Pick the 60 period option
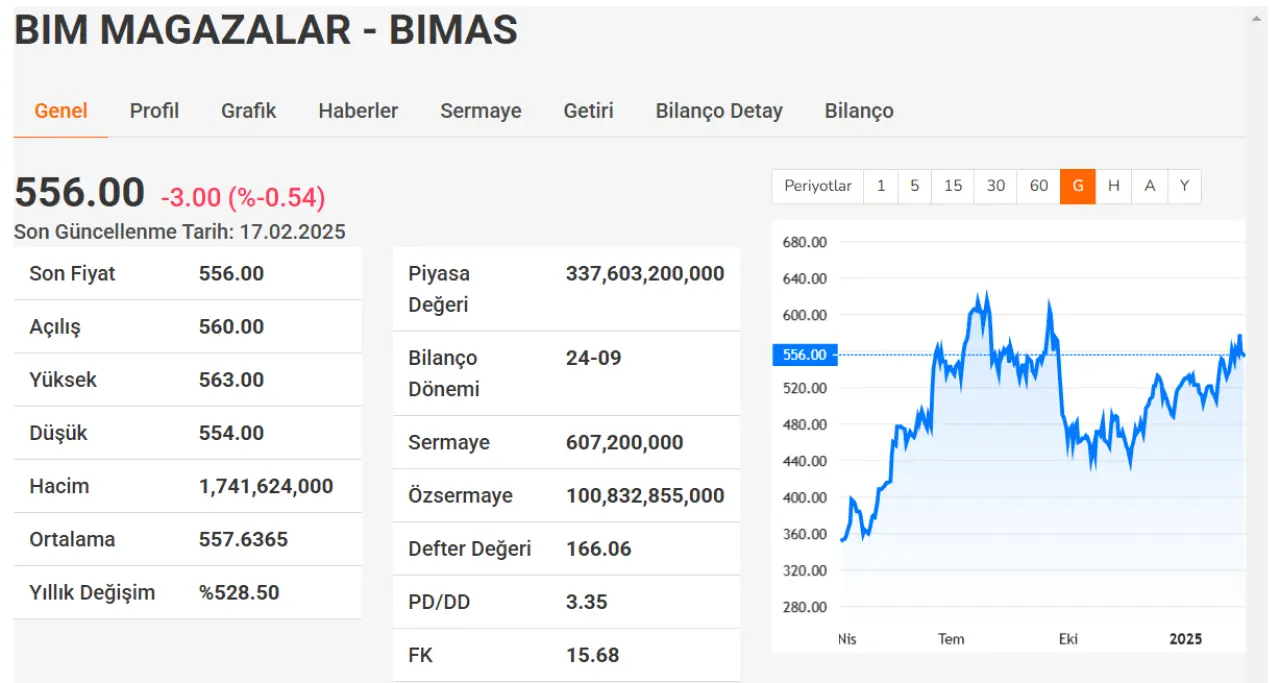This screenshot has width=1280, height=683. click(1038, 186)
